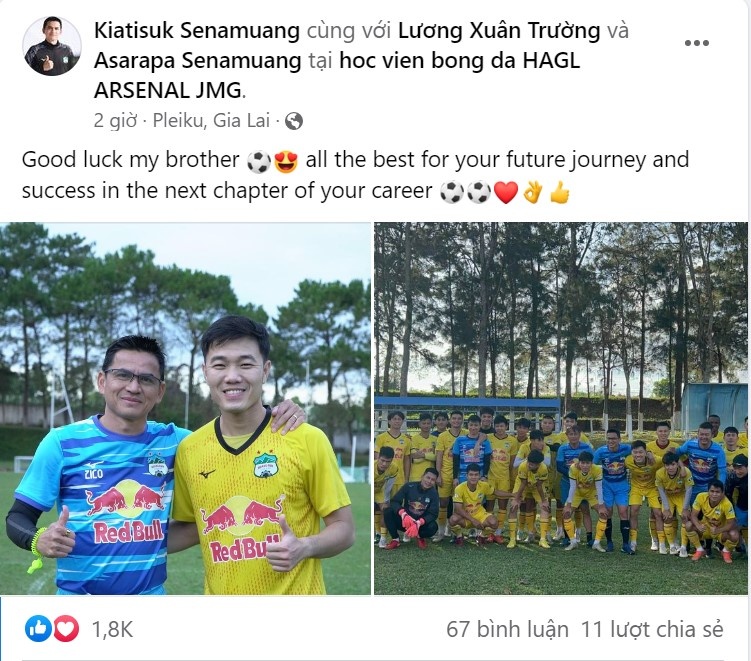Open the hoc vien bong da HAGL ARSENAL JMG location
This screenshot has height=661, width=751.
pyautogui.click(x=337, y=76)
